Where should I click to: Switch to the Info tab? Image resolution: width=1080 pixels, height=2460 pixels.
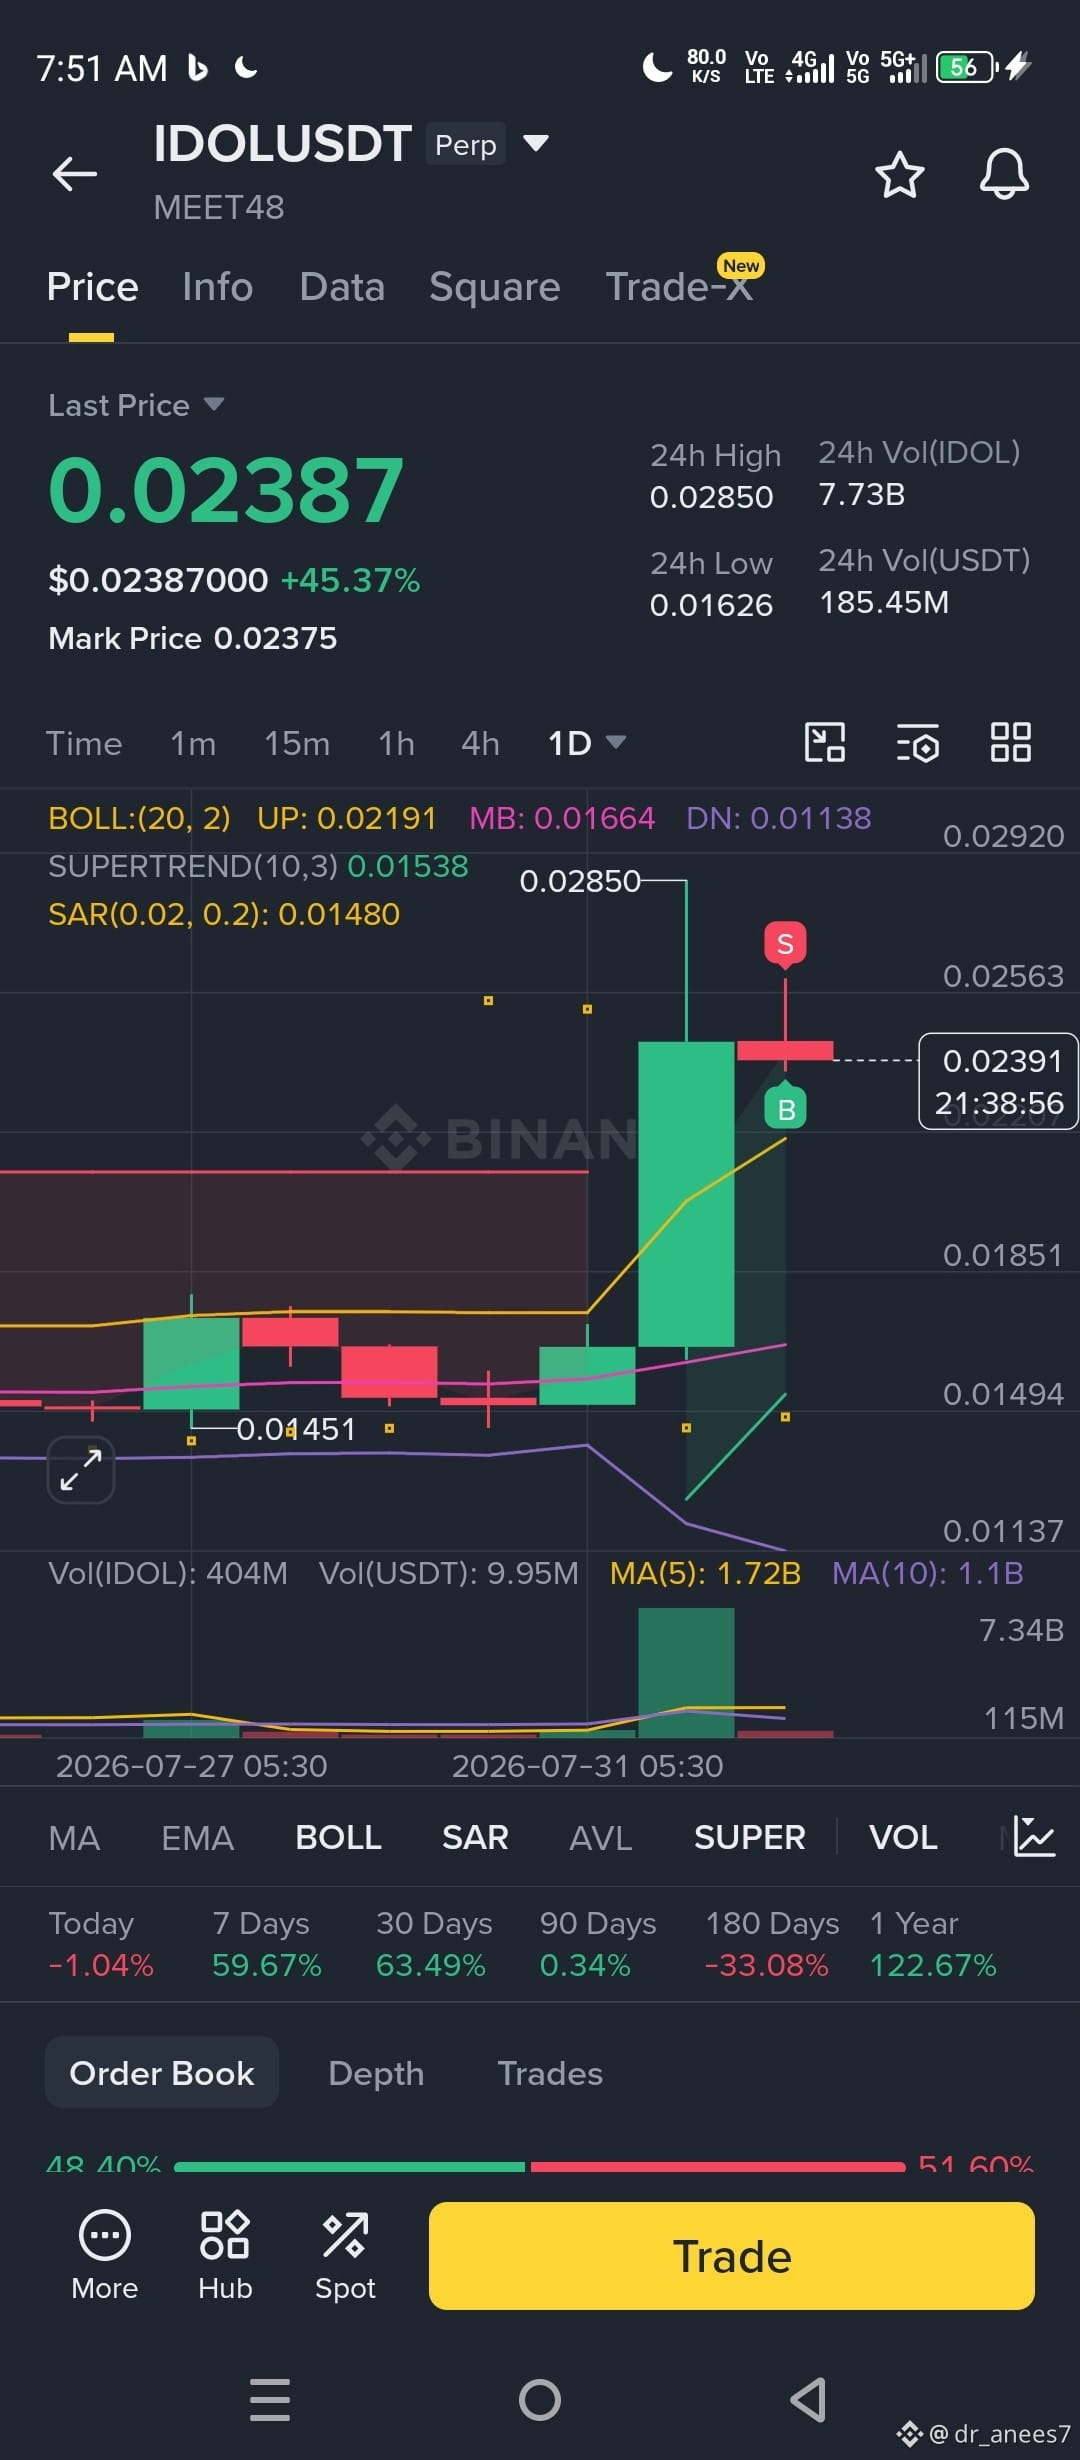[x=218, y=287]
